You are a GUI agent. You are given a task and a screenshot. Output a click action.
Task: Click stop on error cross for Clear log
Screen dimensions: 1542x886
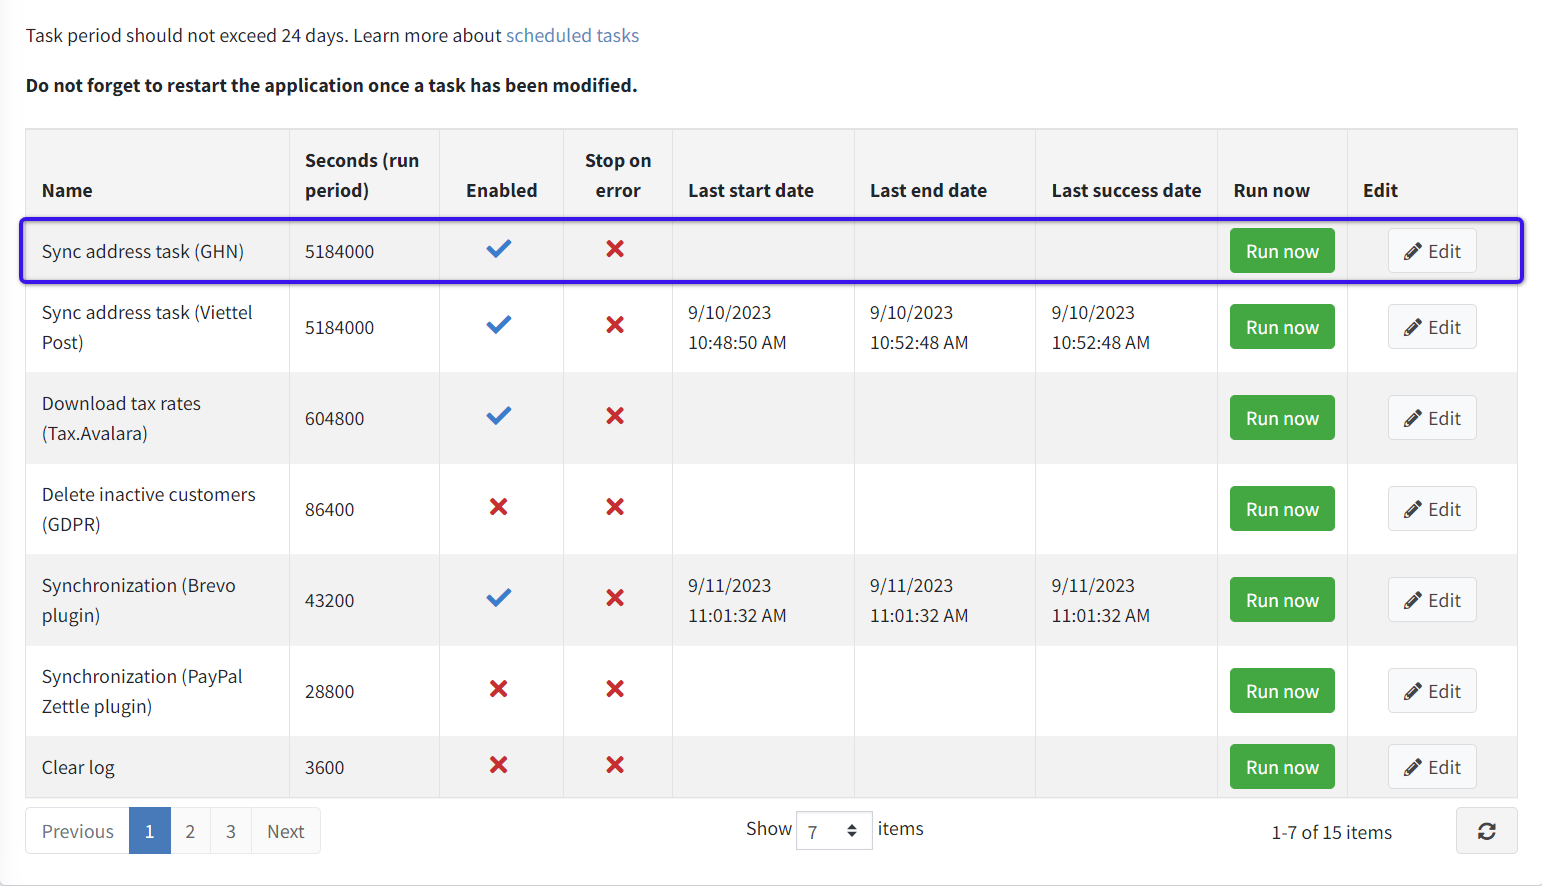click(615, 765)
